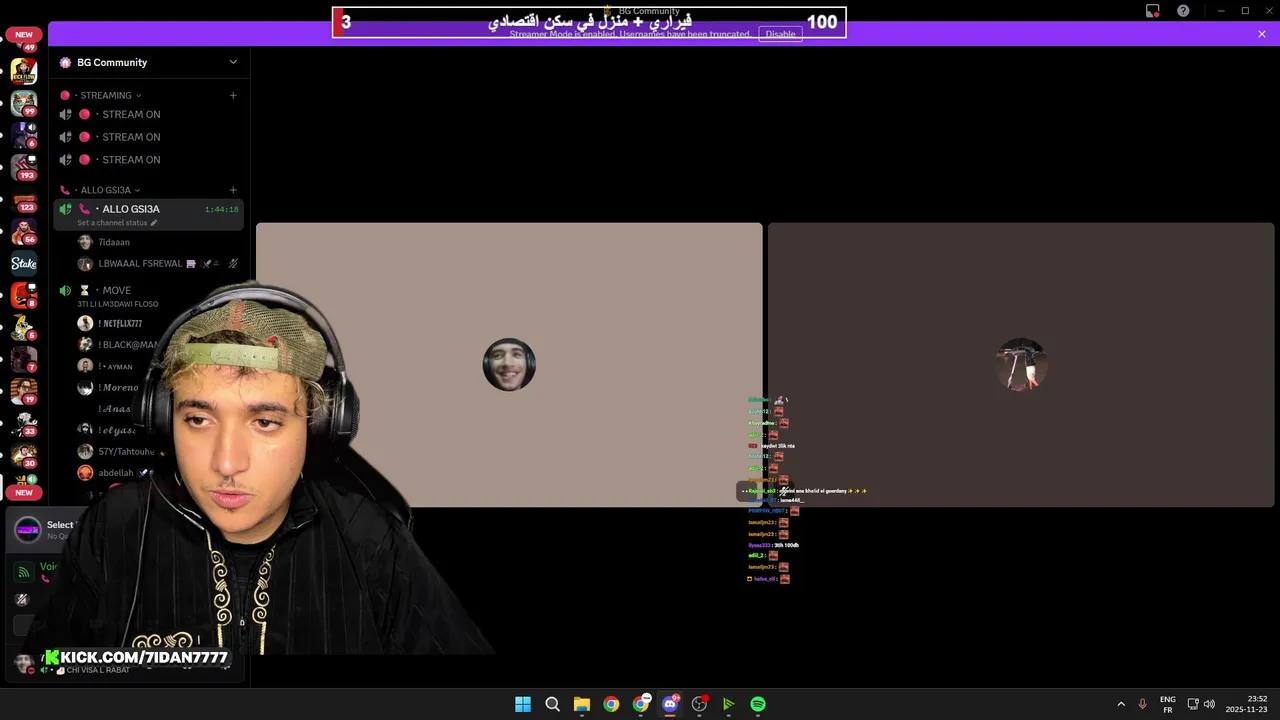Open OBS Studio from the taskbar

pos(699,704)
